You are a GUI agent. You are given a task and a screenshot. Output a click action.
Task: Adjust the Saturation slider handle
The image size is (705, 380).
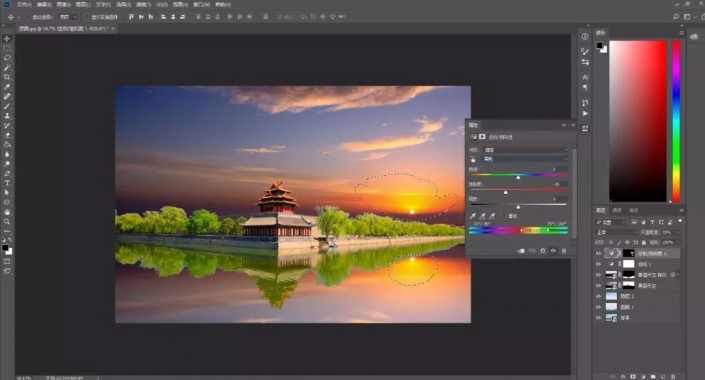click(x=506, y=192)
